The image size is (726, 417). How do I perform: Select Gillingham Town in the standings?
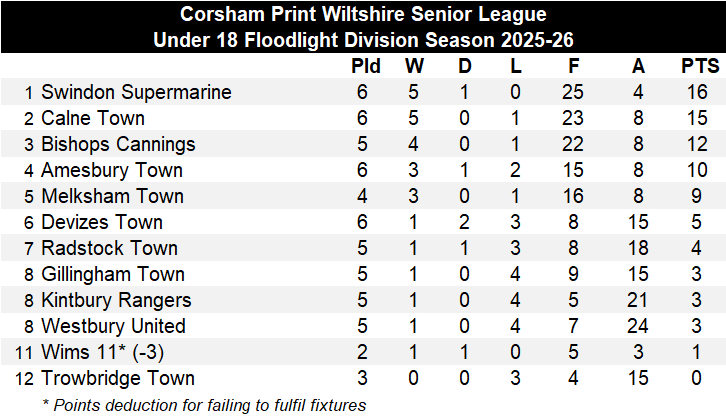coord(112,274)
